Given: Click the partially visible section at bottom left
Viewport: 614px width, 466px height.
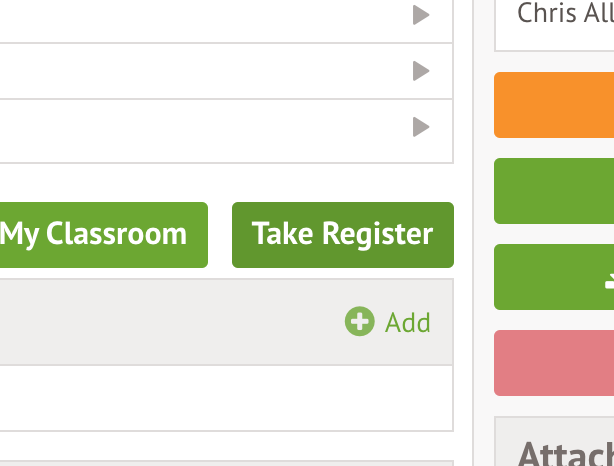Looking at the screenshot, I should (x=220, y=463).
